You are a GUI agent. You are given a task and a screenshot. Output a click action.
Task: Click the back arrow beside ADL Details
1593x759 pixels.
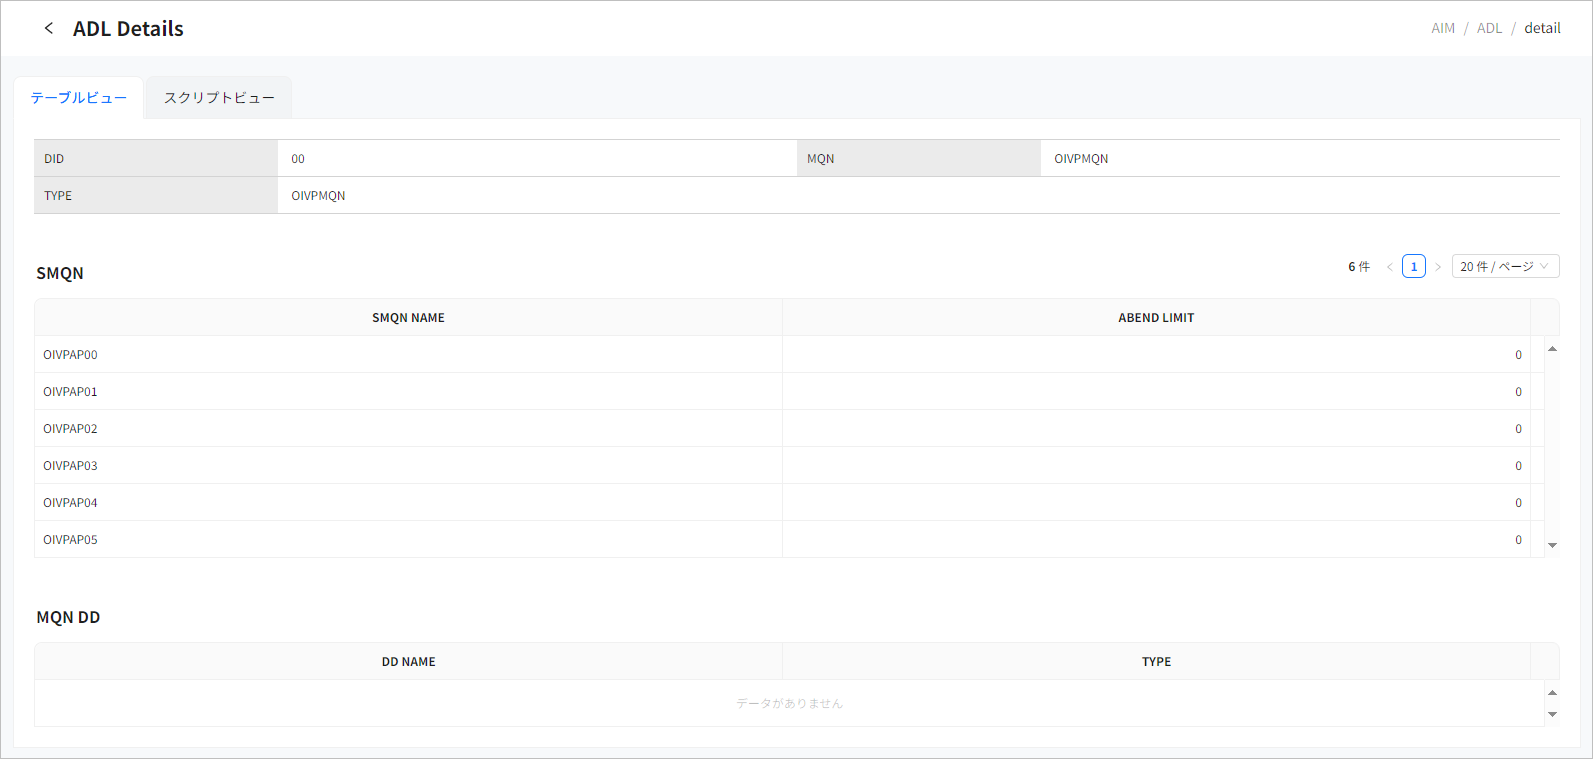48,28
